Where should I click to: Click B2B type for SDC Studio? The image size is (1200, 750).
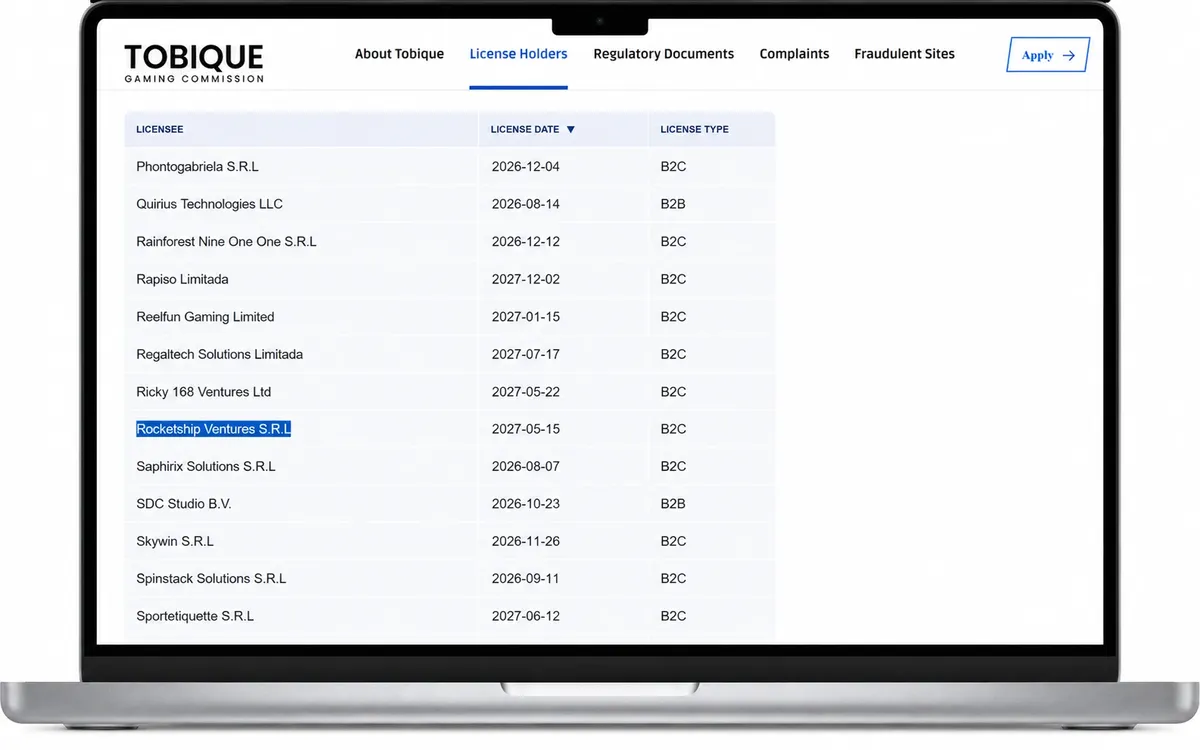pos(673,504)
